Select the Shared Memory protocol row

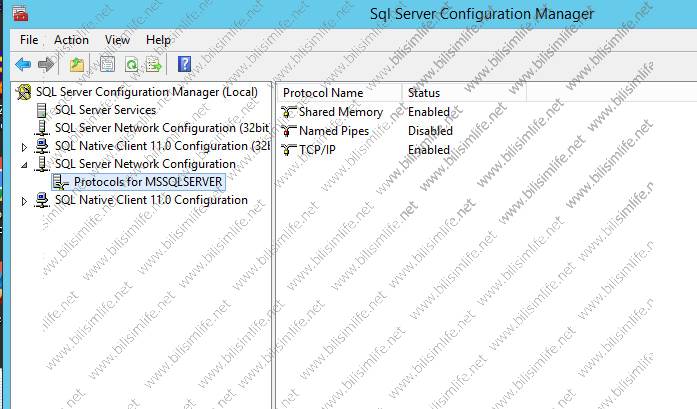(340, 112)
